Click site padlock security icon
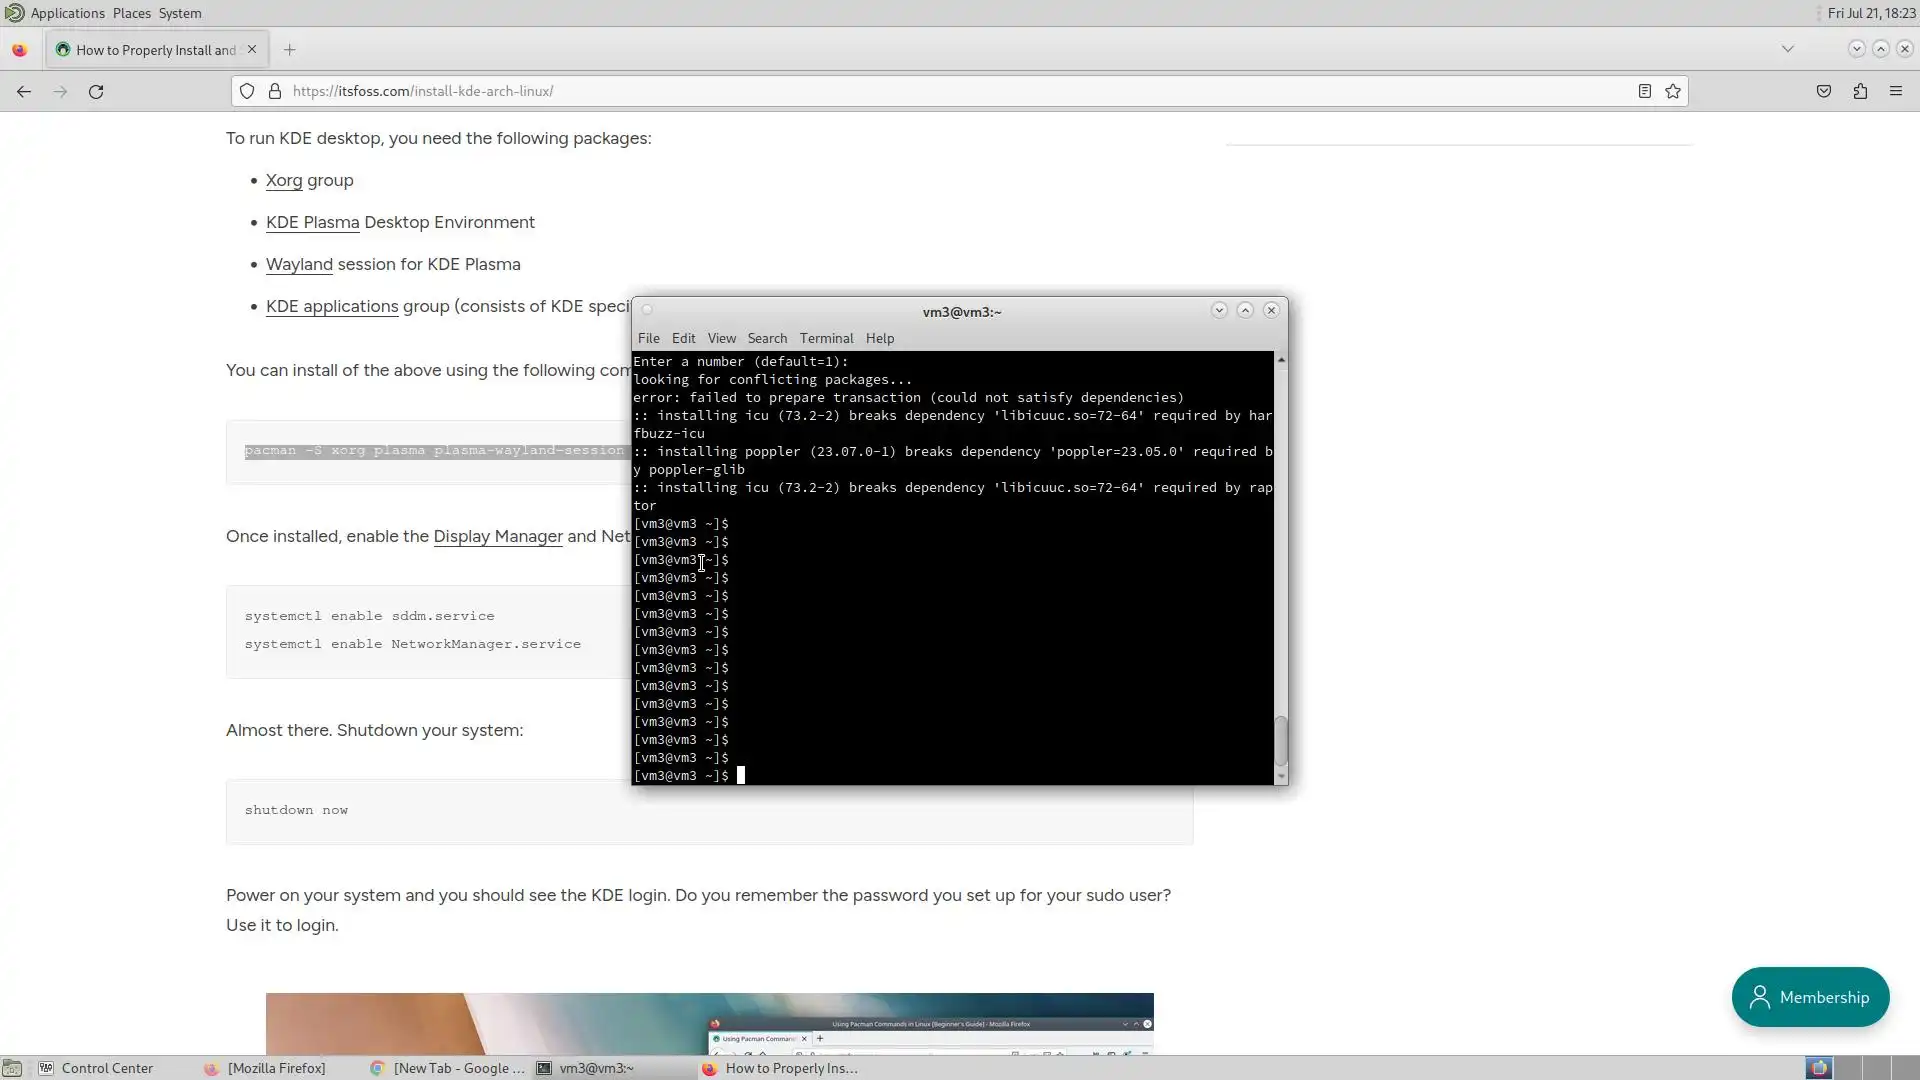1920x1080 pixels. coord(275,91)
